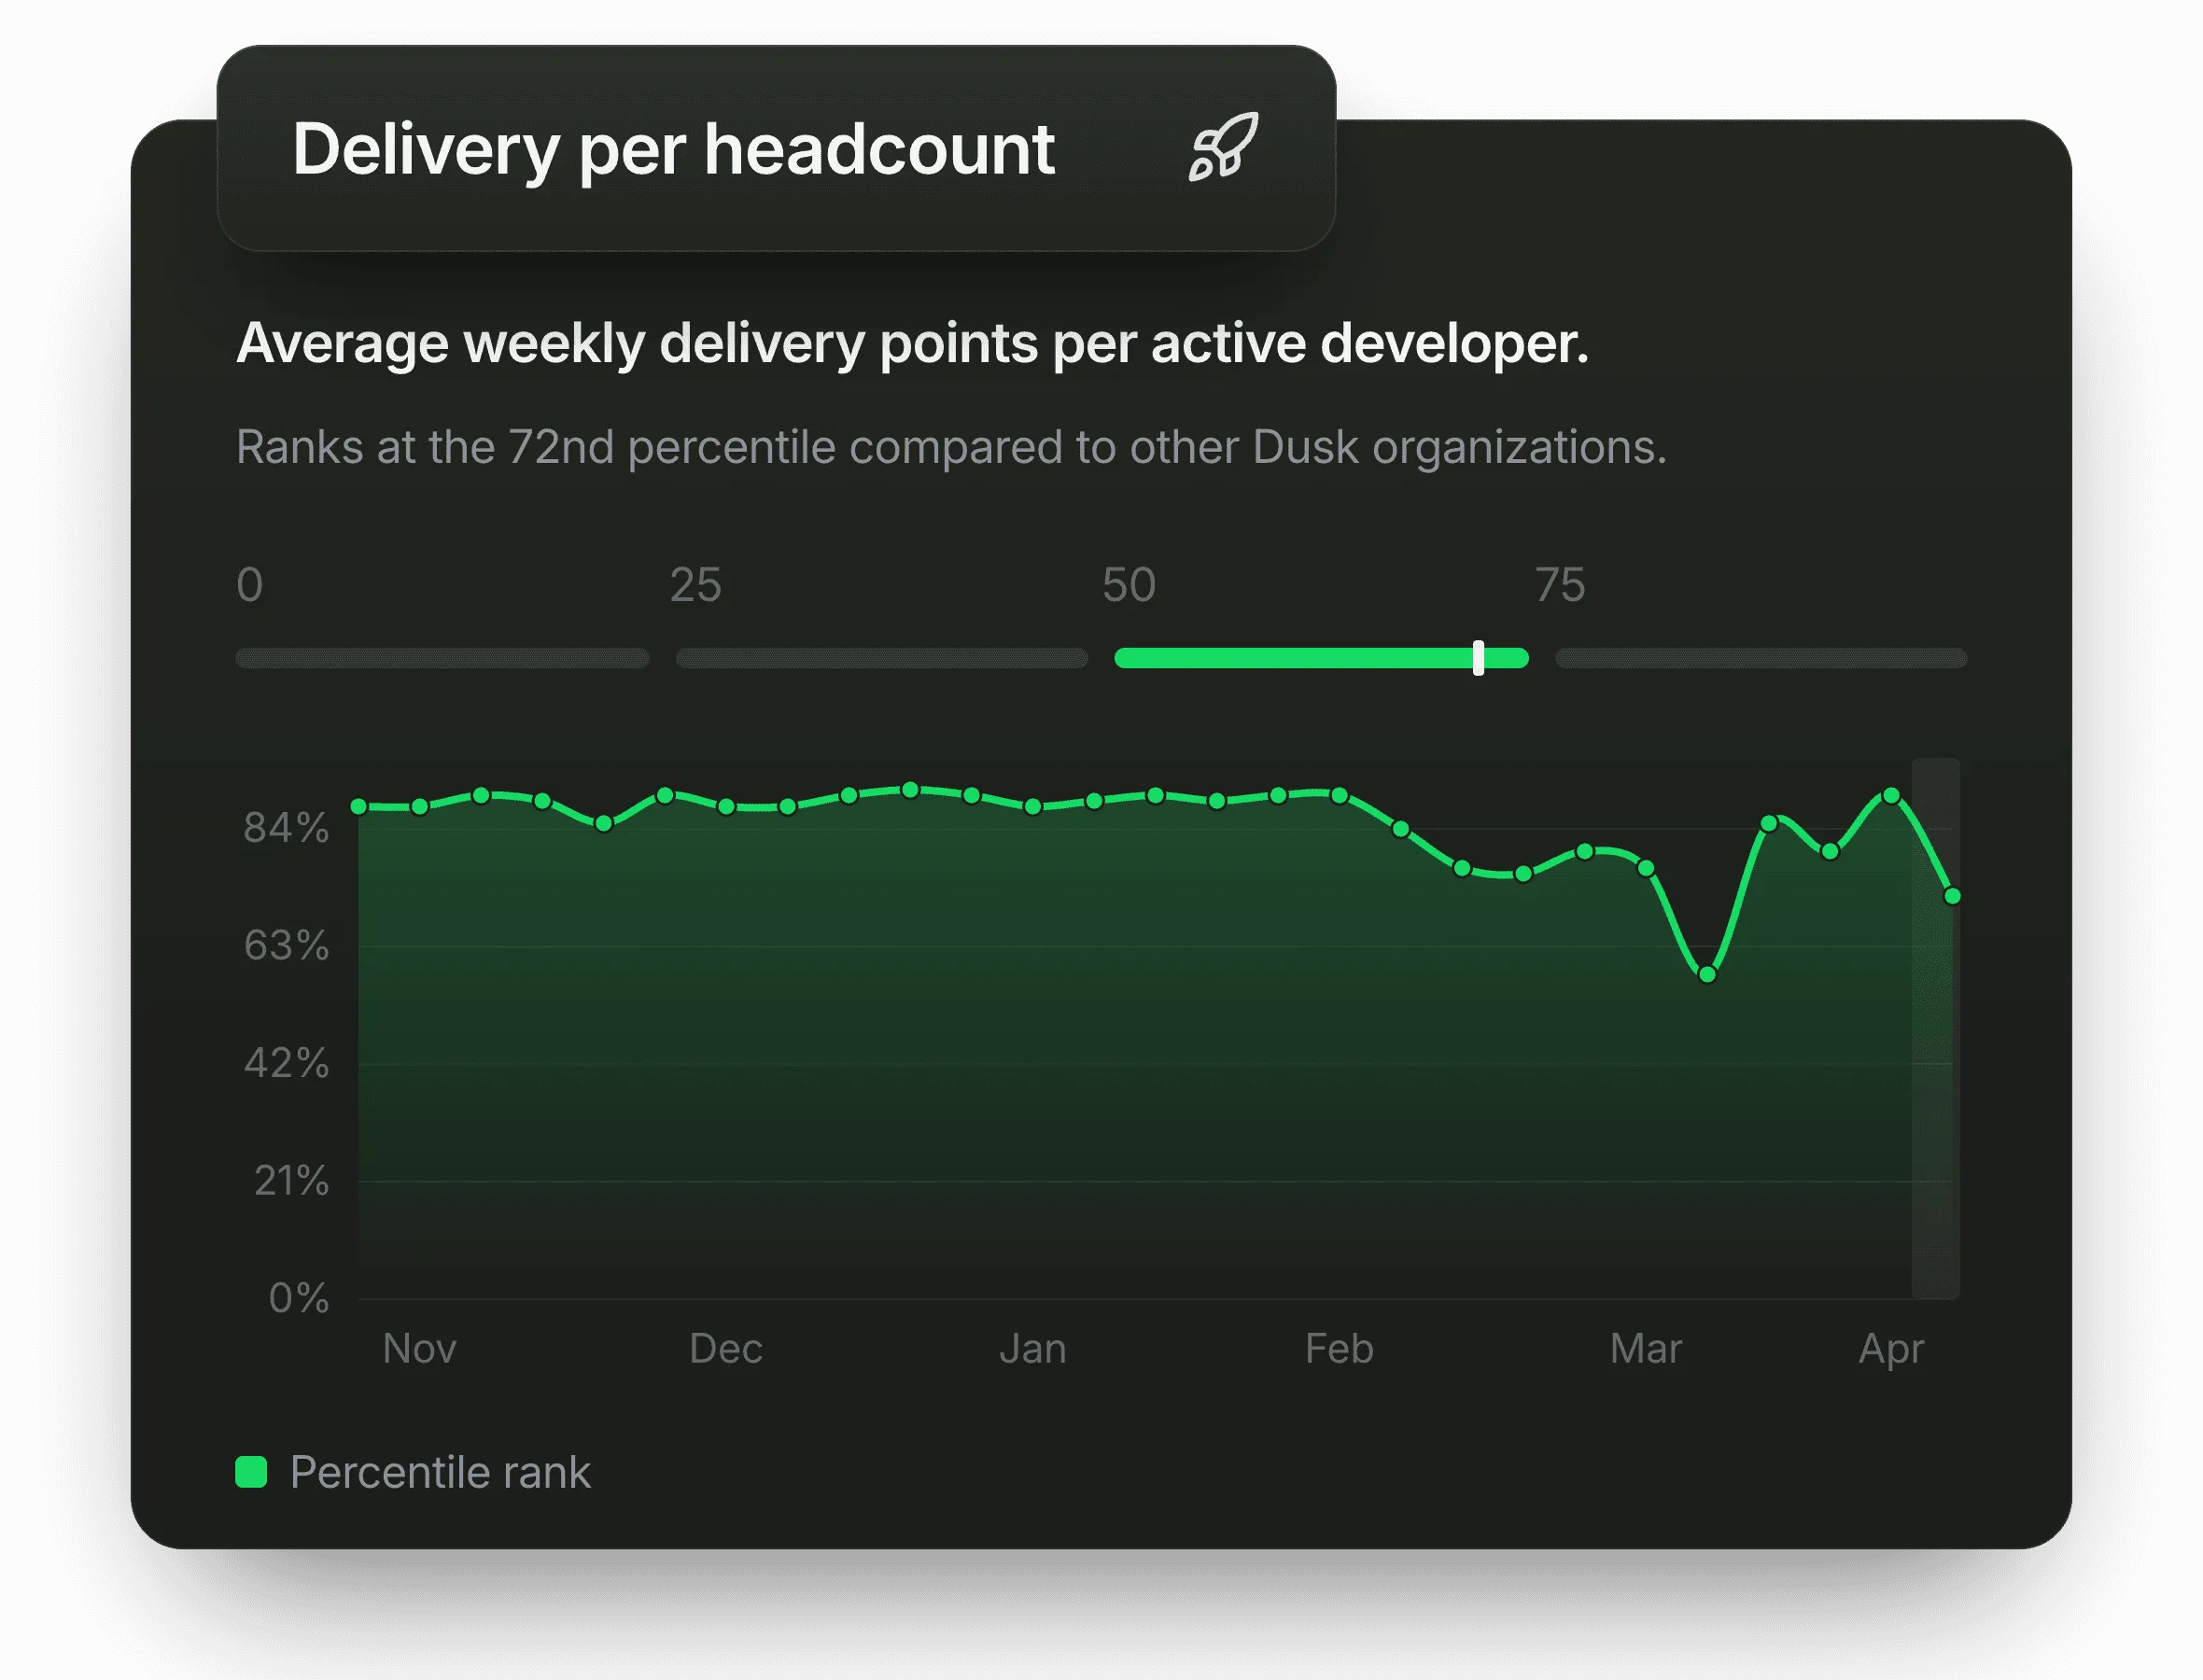Viewport: 2203px width, 1680px height.
Task: Click the Jan axis label
Action: click(1033, 1349)
